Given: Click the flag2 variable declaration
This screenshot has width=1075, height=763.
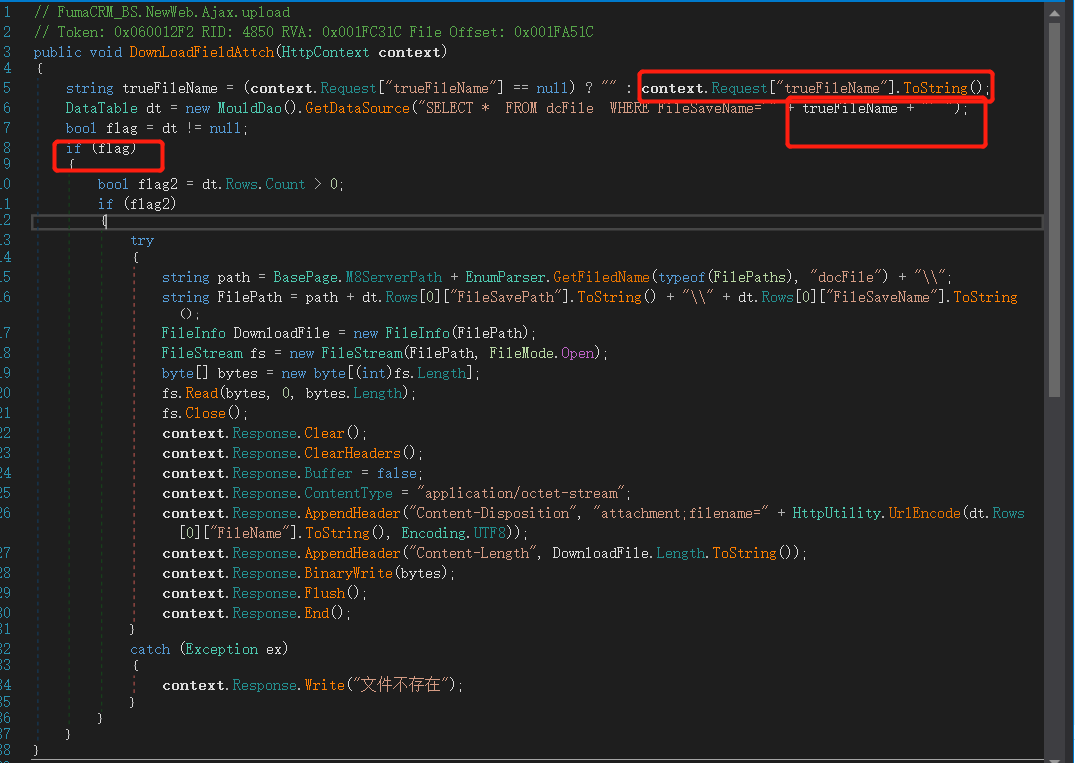Looking at the screenshot, I should point(158,184).
